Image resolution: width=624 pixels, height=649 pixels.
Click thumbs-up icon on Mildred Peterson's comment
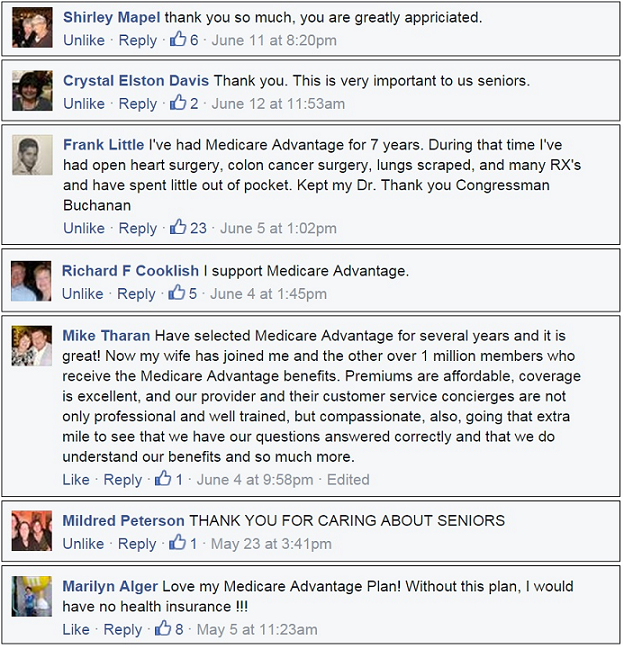point(179,543)
